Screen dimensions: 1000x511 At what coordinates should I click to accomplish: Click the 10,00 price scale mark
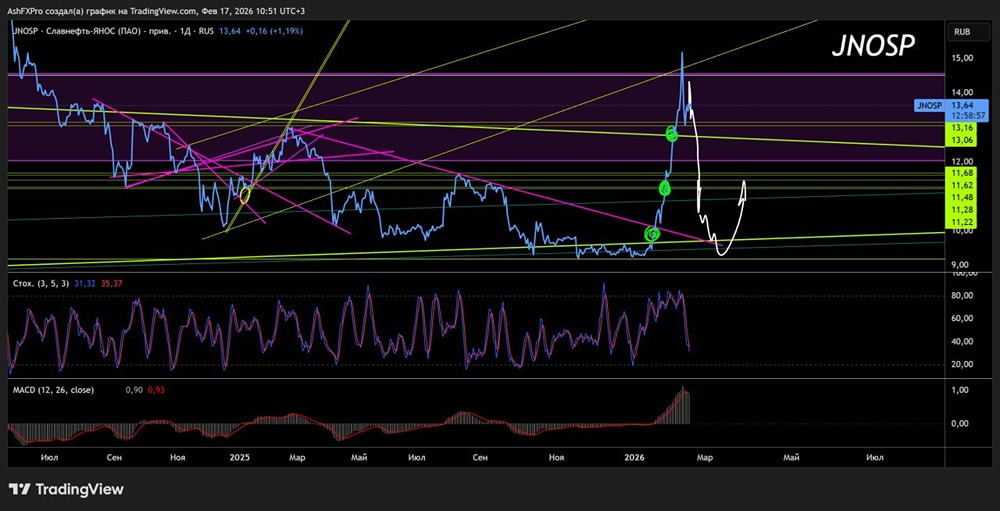click(x=960, y=230)
